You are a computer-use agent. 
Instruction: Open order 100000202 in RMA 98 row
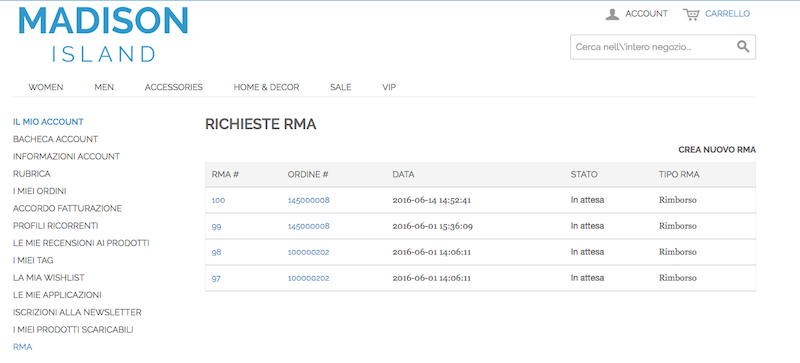(x=309, y=252)
